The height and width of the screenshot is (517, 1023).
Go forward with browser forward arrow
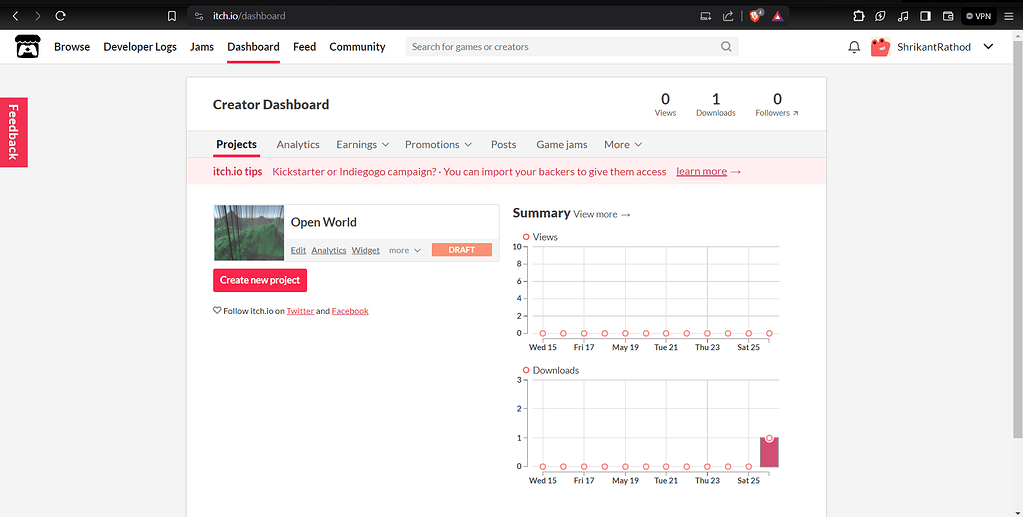click(38, 16)
